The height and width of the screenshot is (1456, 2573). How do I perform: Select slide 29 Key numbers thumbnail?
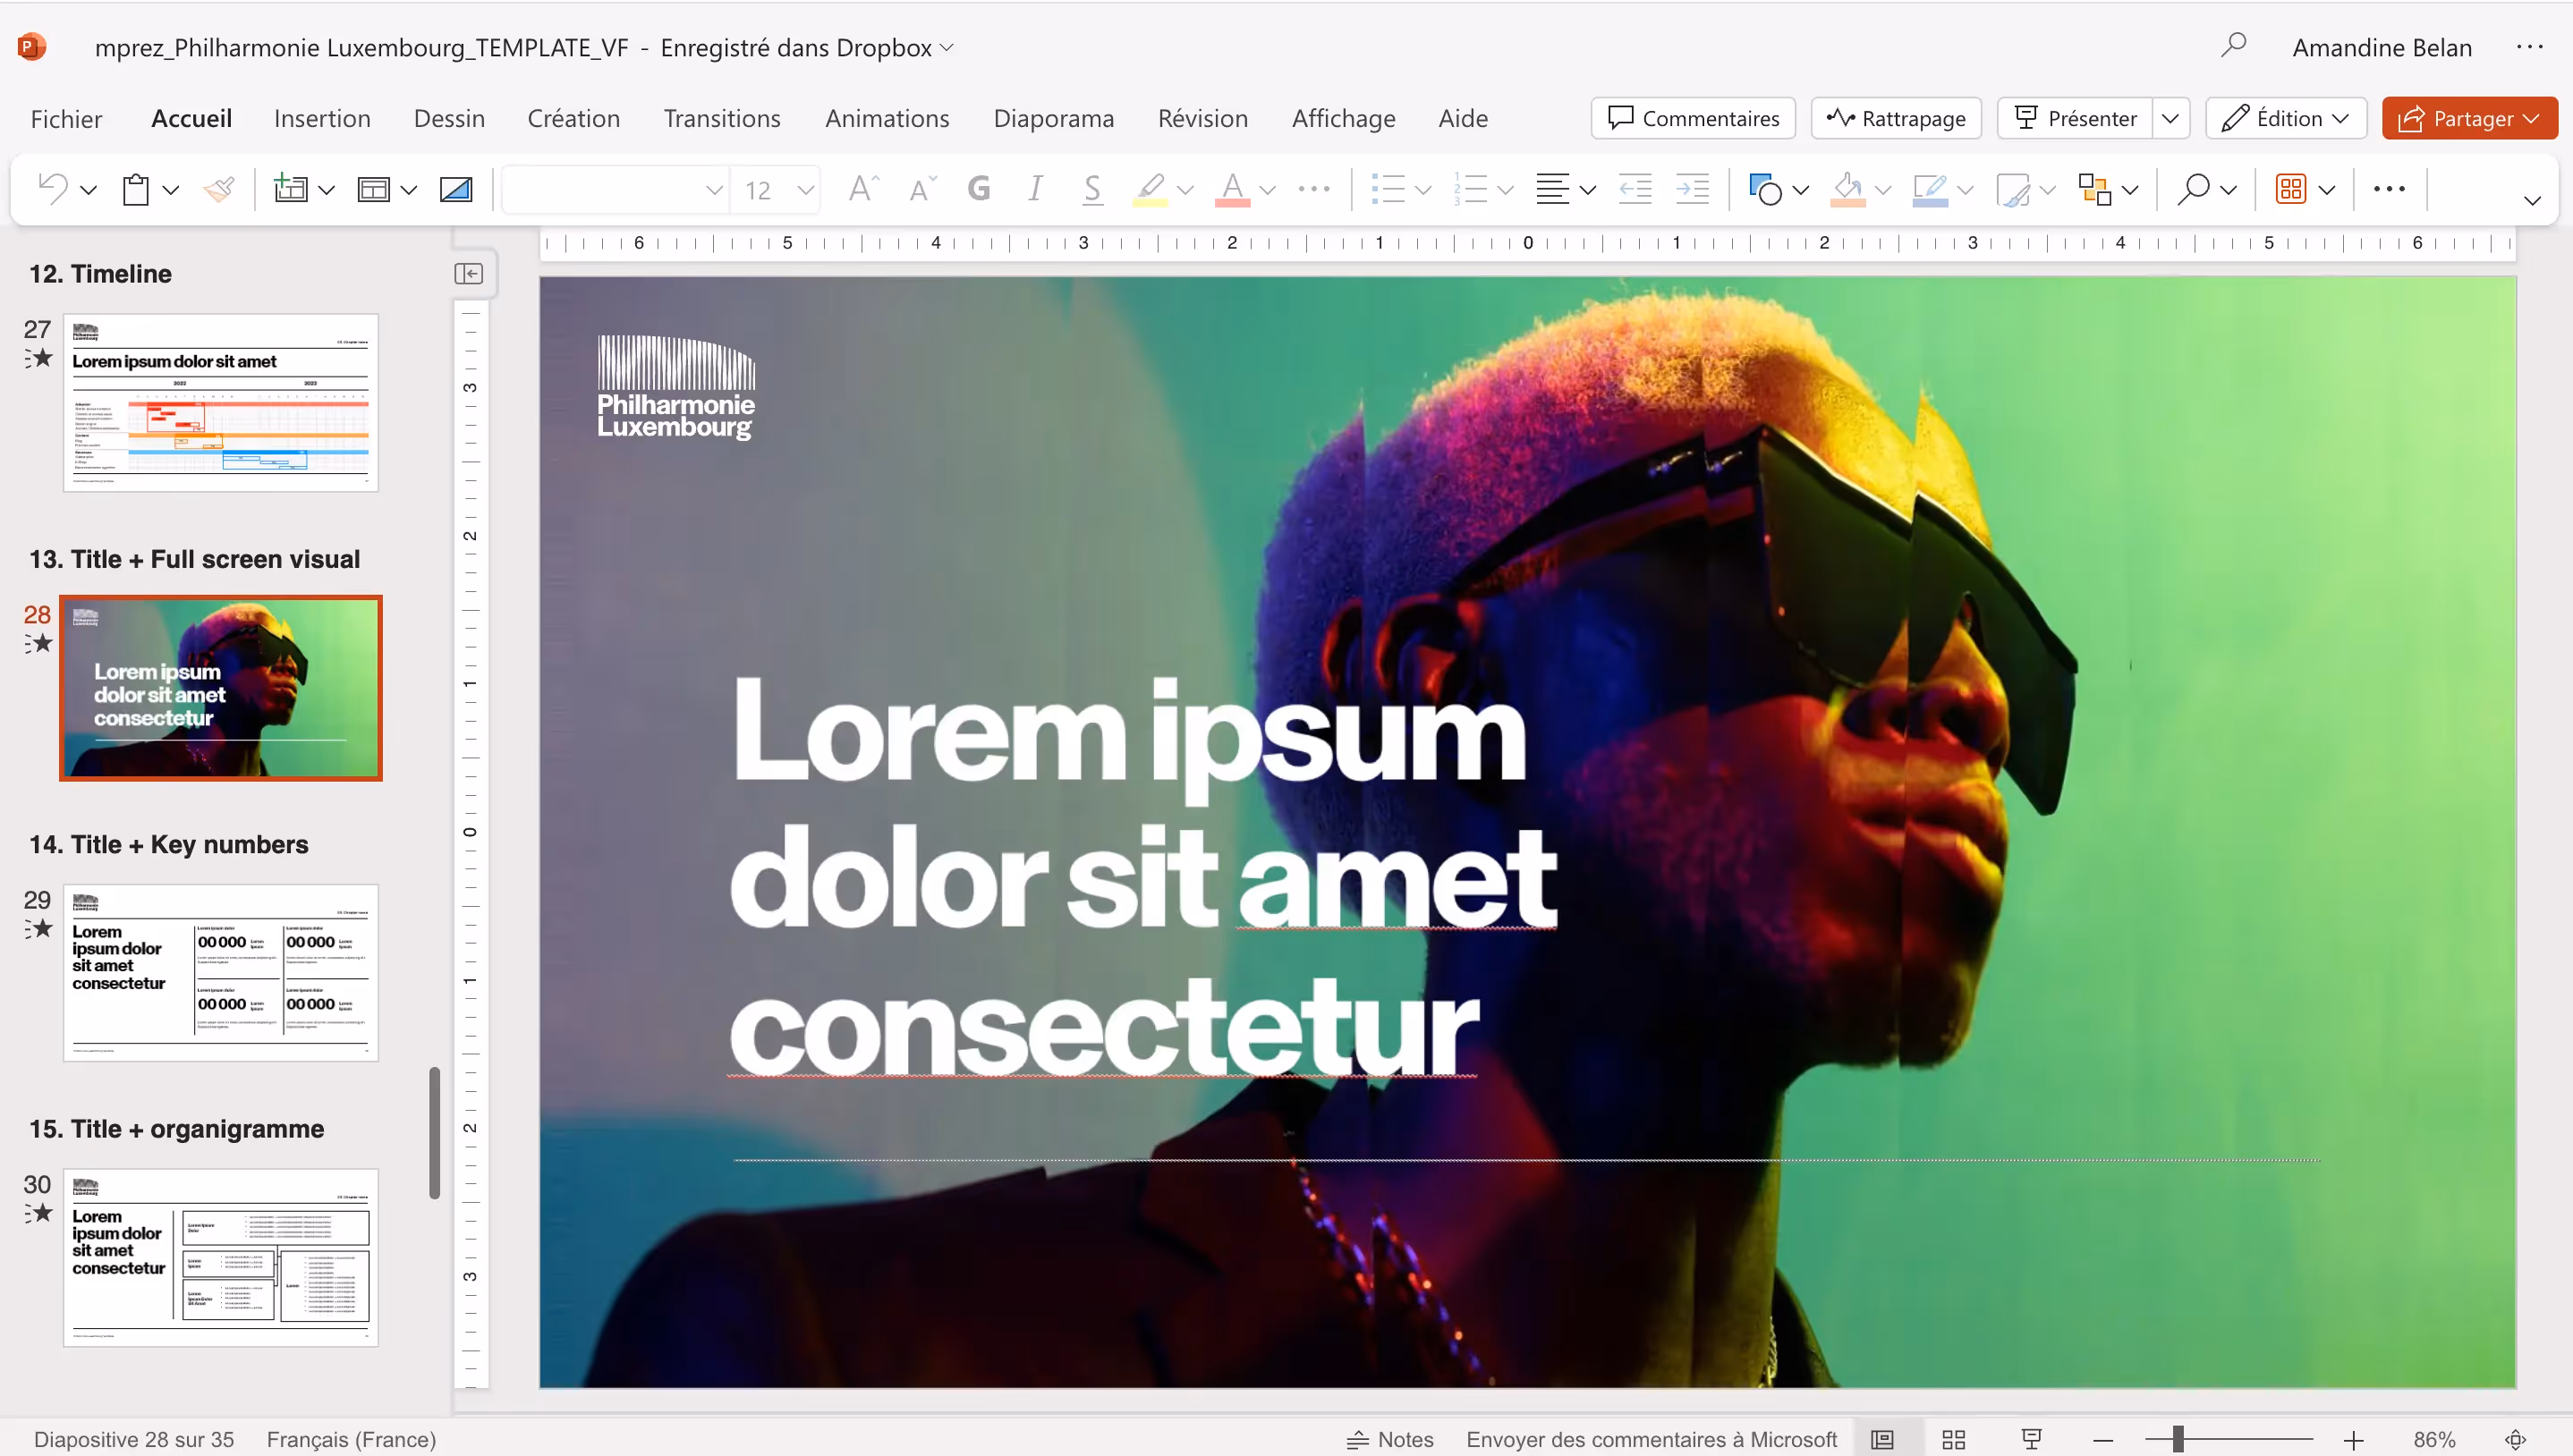click(x=220, y=972)
